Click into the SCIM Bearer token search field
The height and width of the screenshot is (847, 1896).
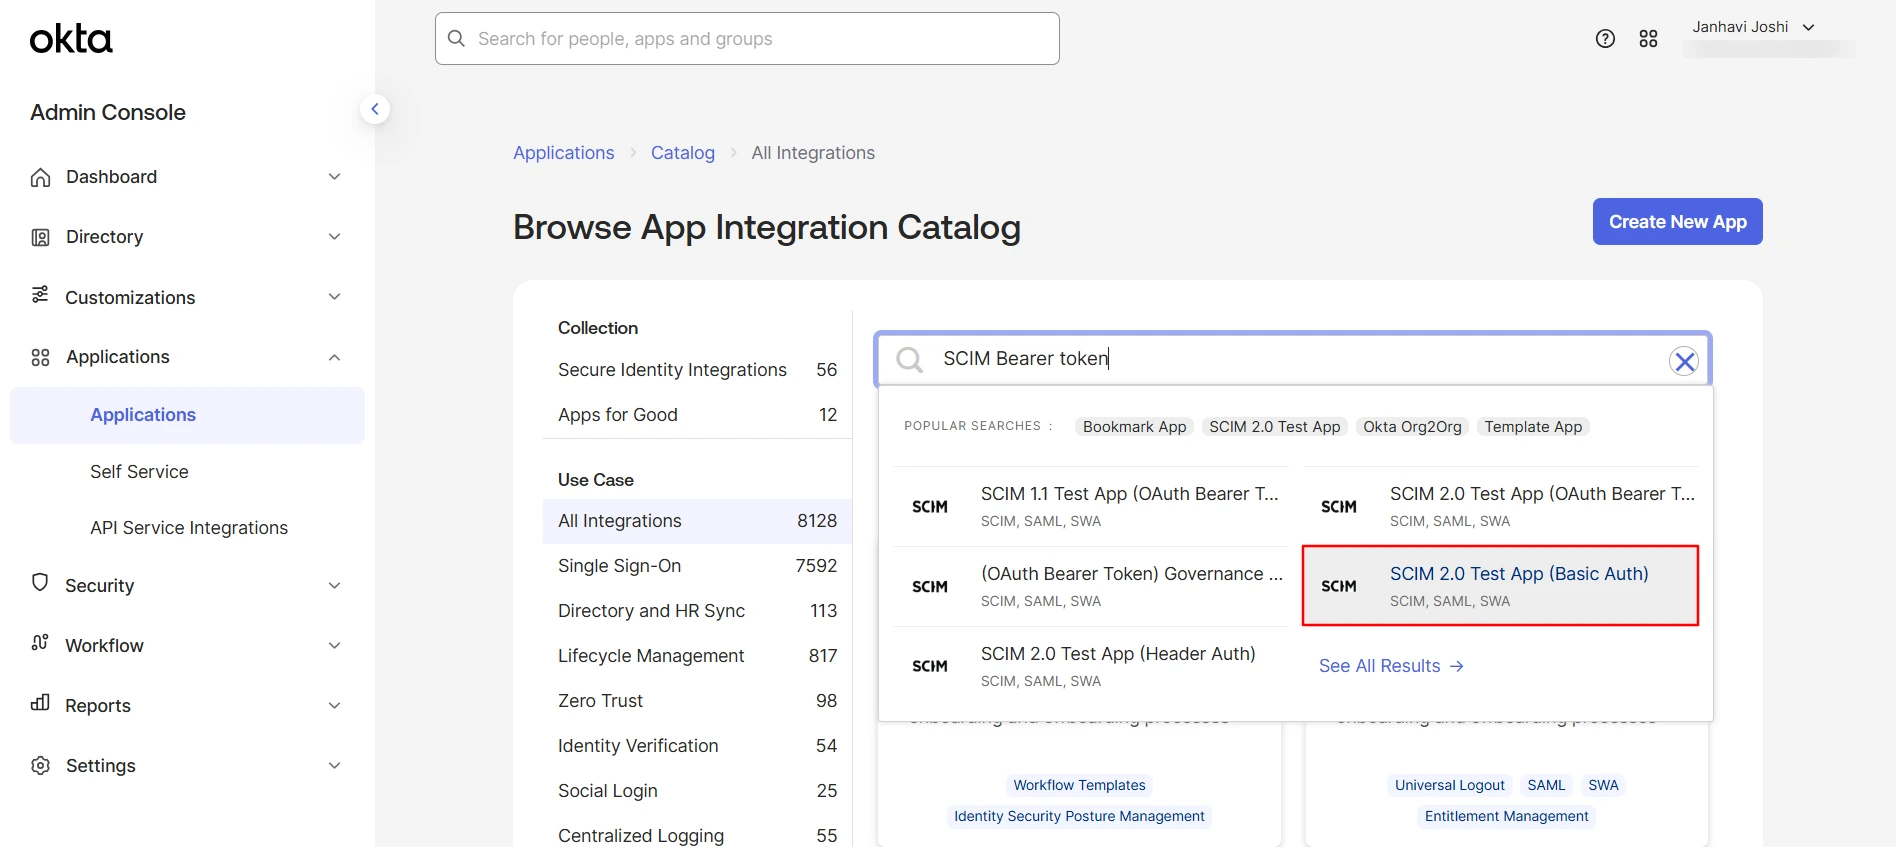tap(1293, 359)
